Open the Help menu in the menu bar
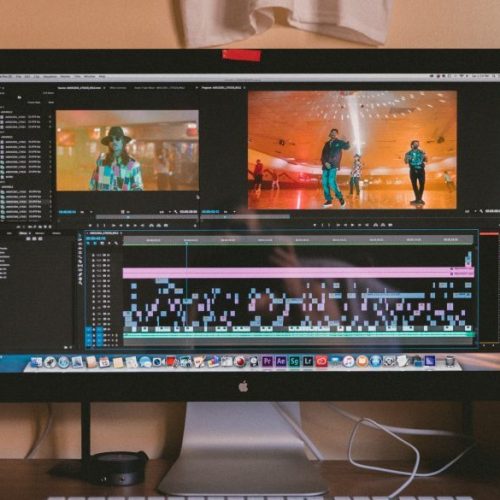 coord(102,76)
